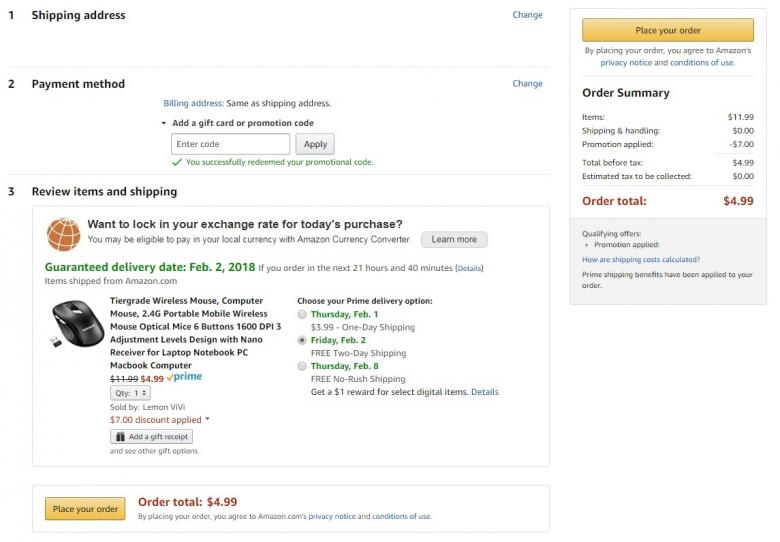The image size is (780, 542).
Task: Click Change for Shipping address
Action: click(527, 15)
